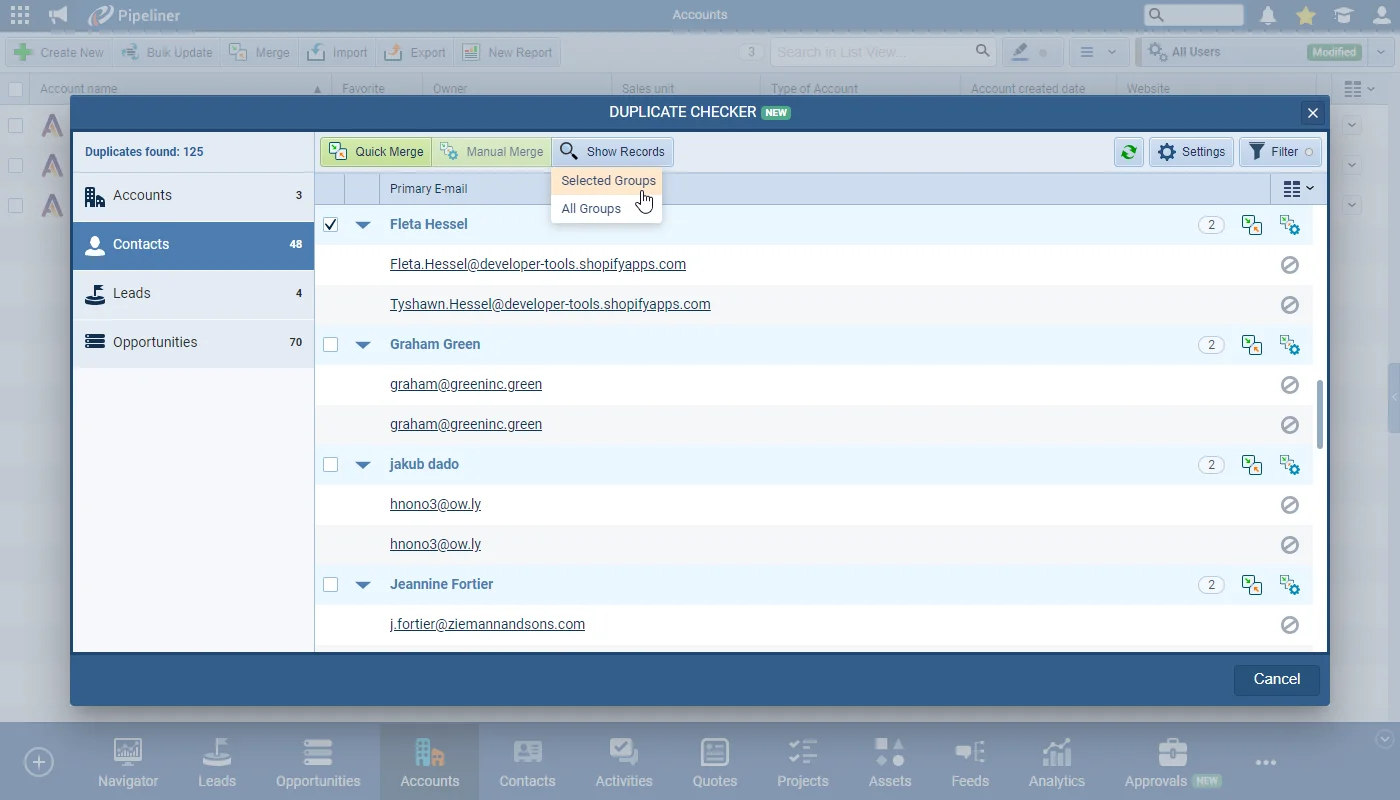The height and width of the screenshot is (800, 1400).
Task: Exclude second hnono3@ow.ly record
Action: point(1290,545)
